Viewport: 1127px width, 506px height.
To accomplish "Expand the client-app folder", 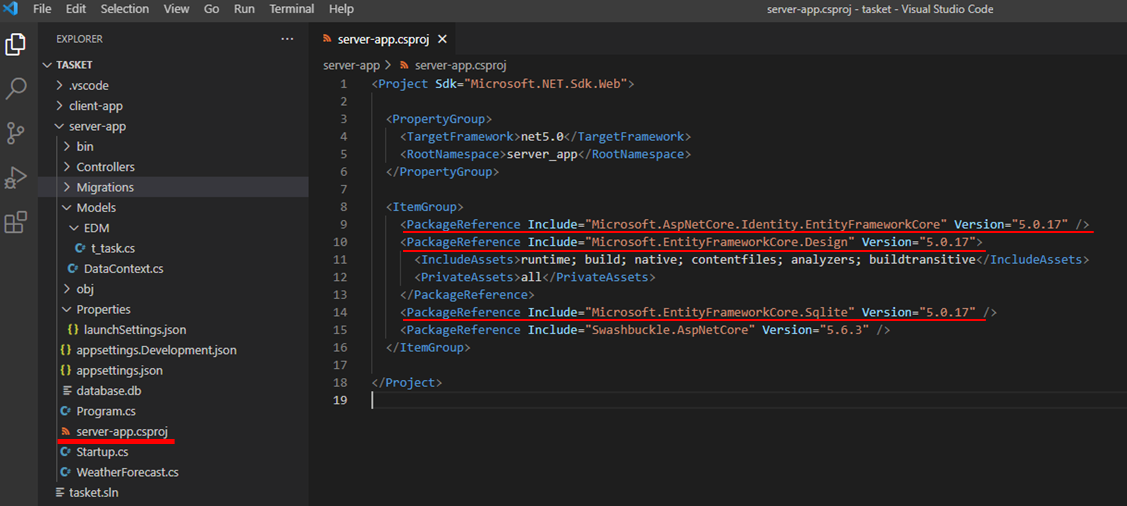I will click(59, 106).
